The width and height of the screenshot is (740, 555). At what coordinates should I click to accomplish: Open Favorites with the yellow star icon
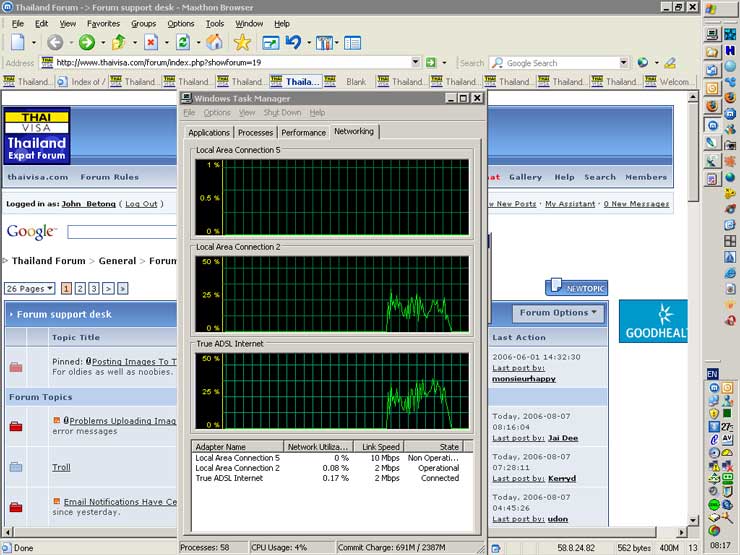pyautogui.click(x=242, y=42)
